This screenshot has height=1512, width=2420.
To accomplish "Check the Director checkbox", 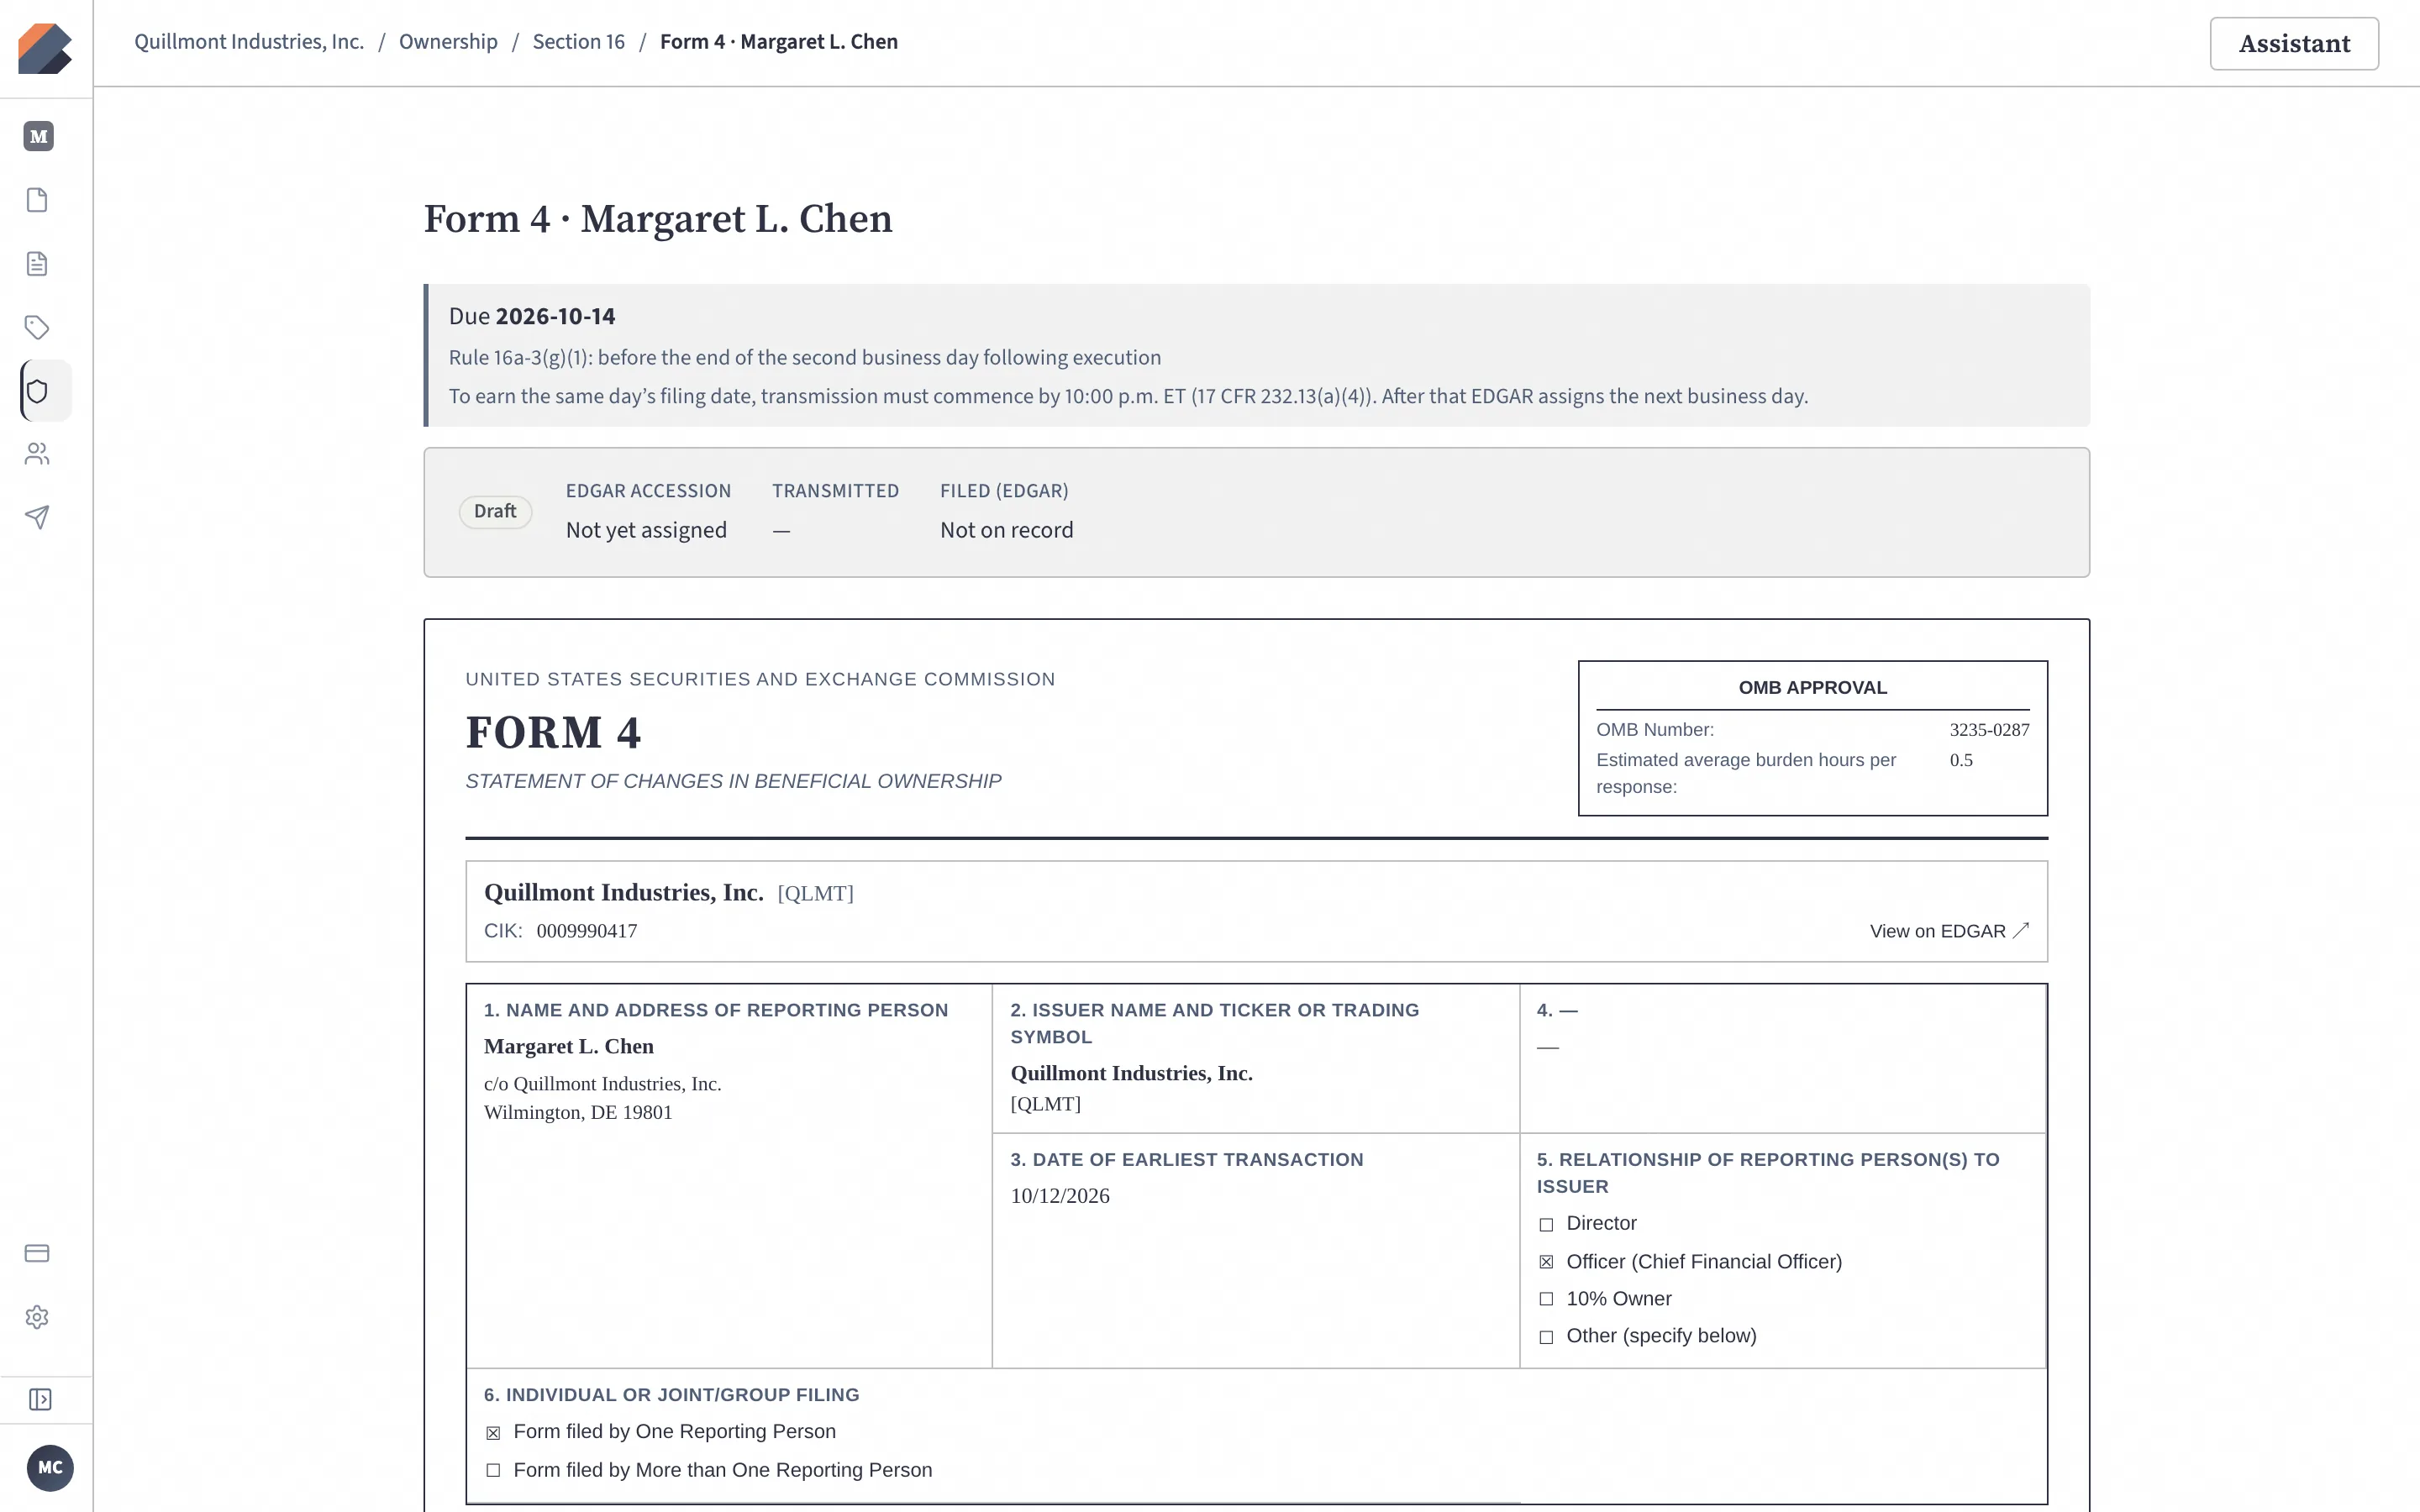I will click(1546, 1224).
